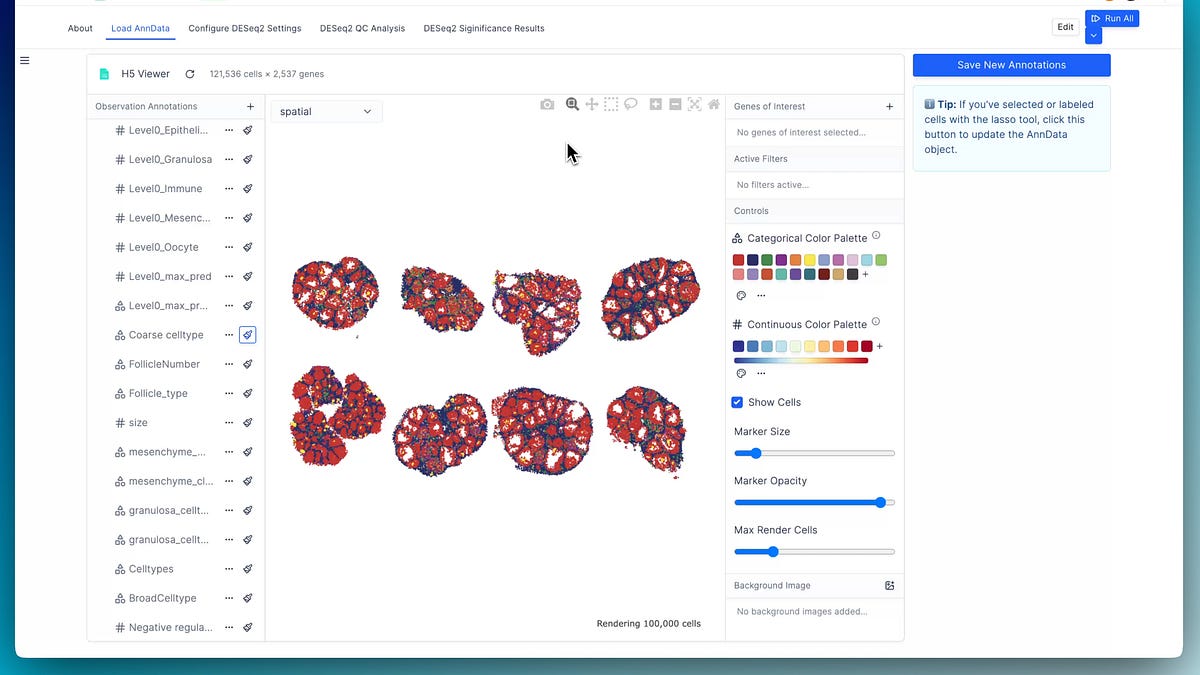Uncheck the Show Cells checkbox
The height and width of the screenshot is (675, 1200).
(x=738, y=402)
